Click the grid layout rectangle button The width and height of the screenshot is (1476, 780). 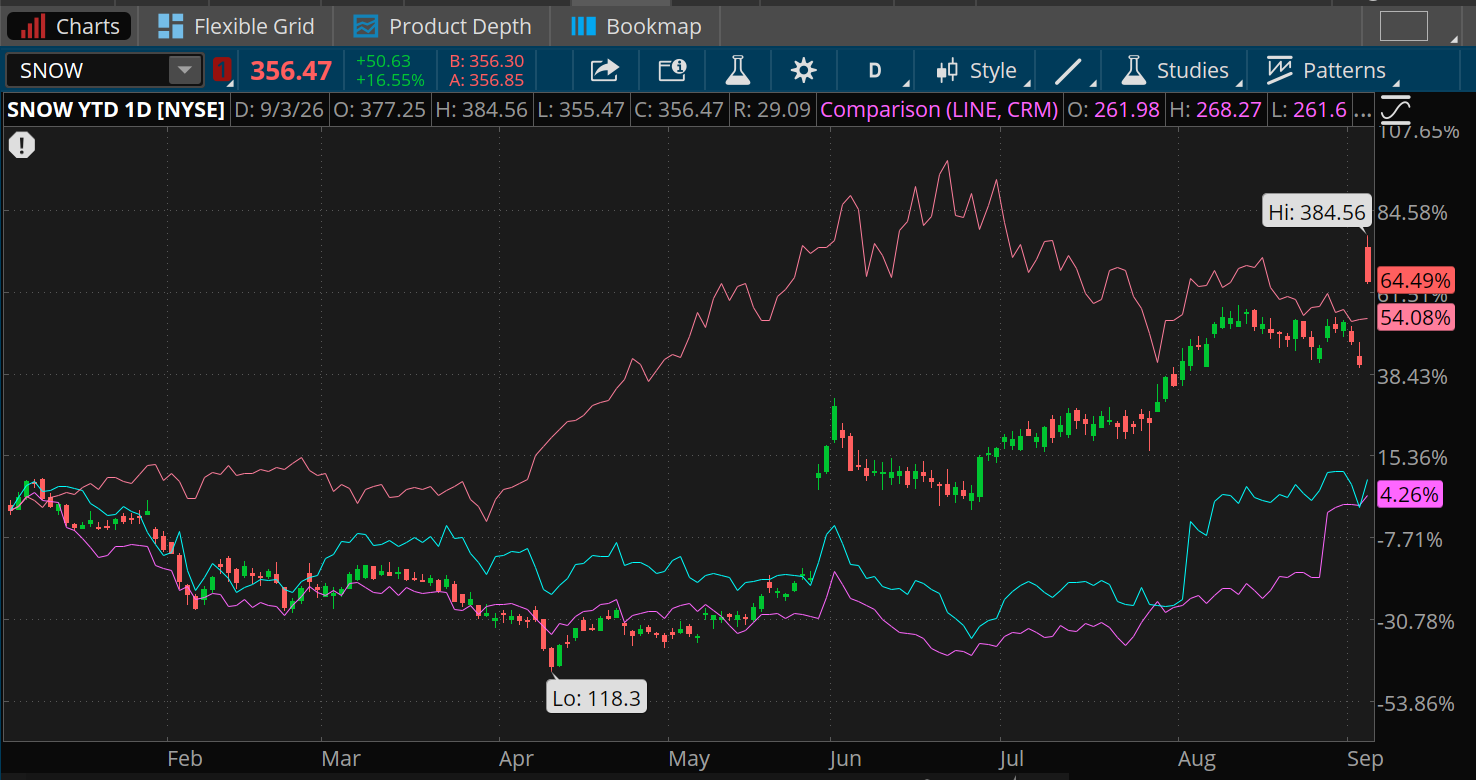[x=1403, y=26]
